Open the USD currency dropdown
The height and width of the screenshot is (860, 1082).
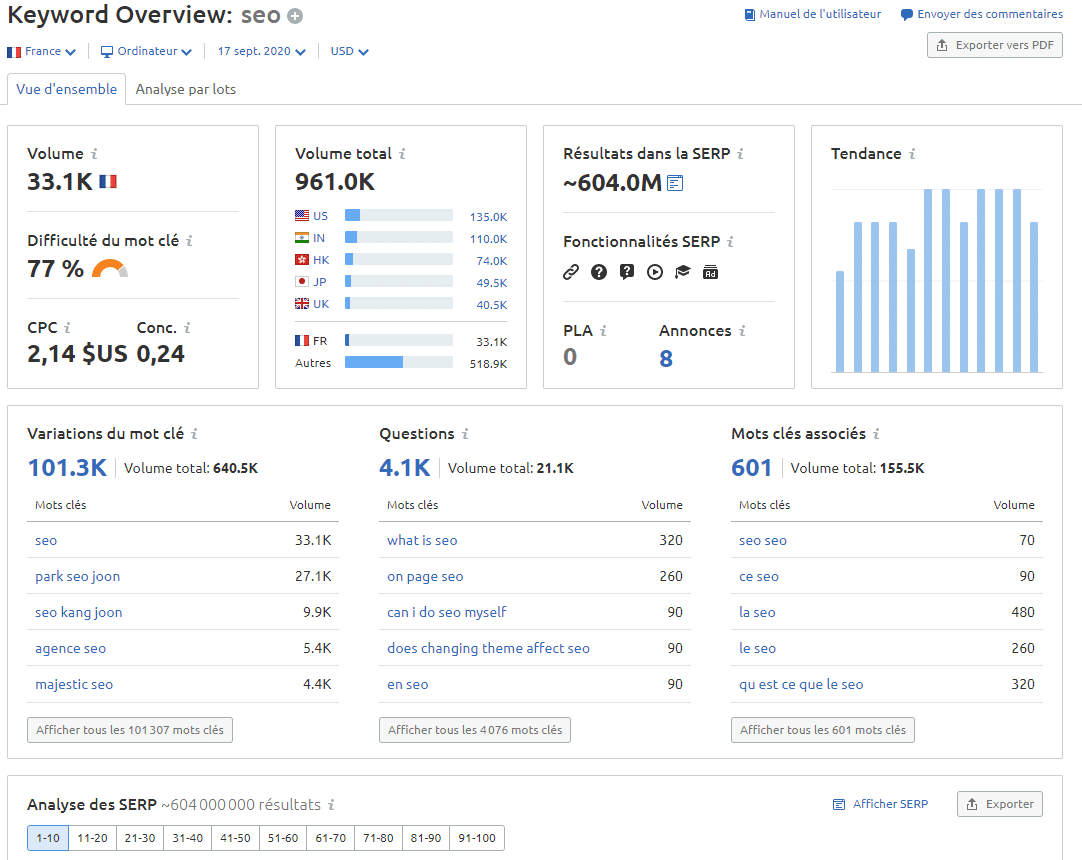350,52
